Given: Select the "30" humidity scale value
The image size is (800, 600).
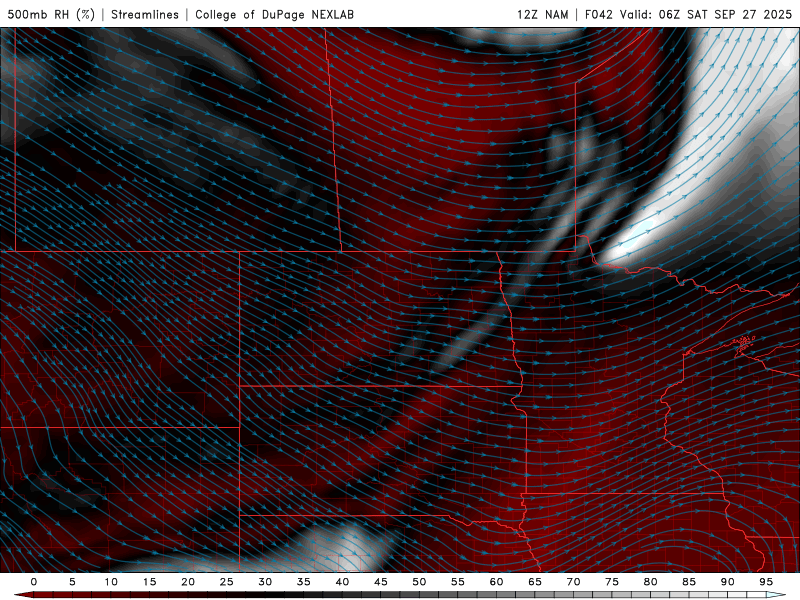Looking at the screenshot, I should [x=265, y=582].
